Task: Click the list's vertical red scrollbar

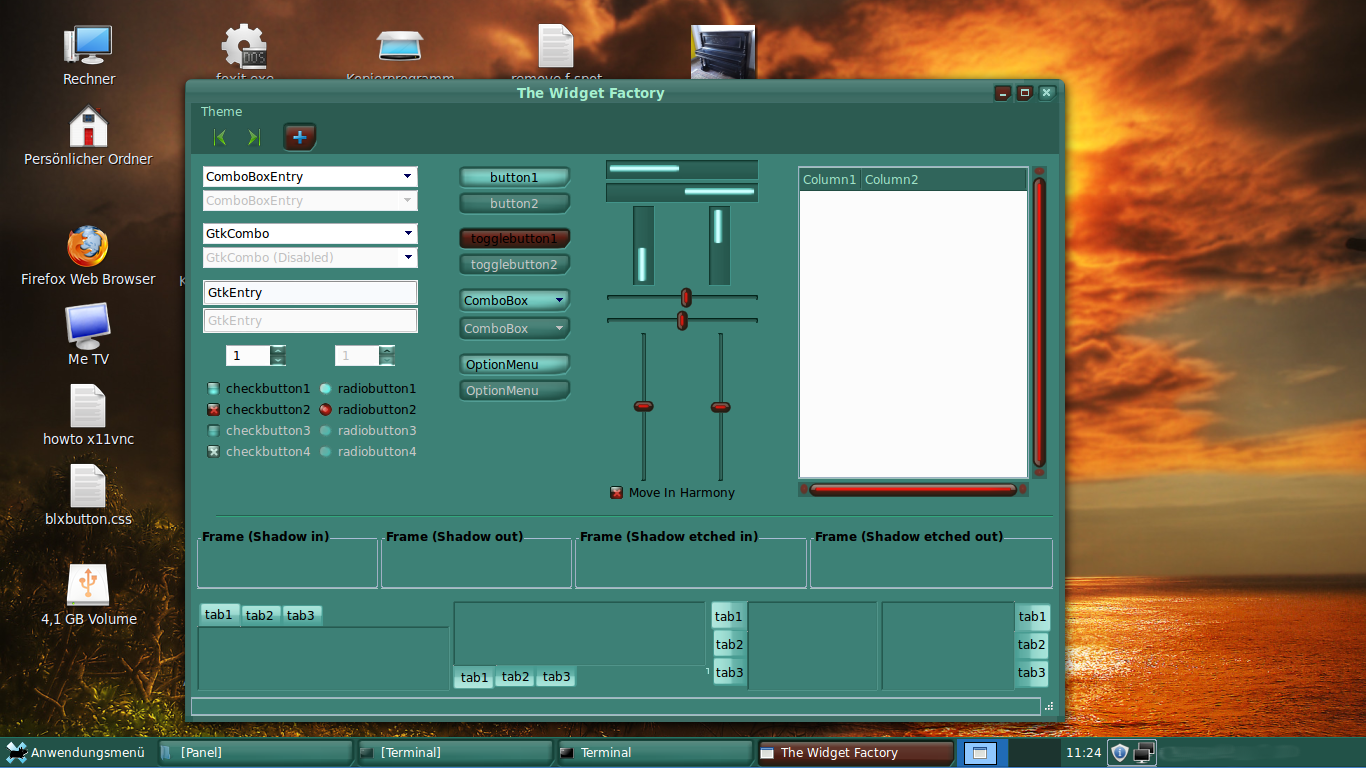Action: click(1039, 322)
